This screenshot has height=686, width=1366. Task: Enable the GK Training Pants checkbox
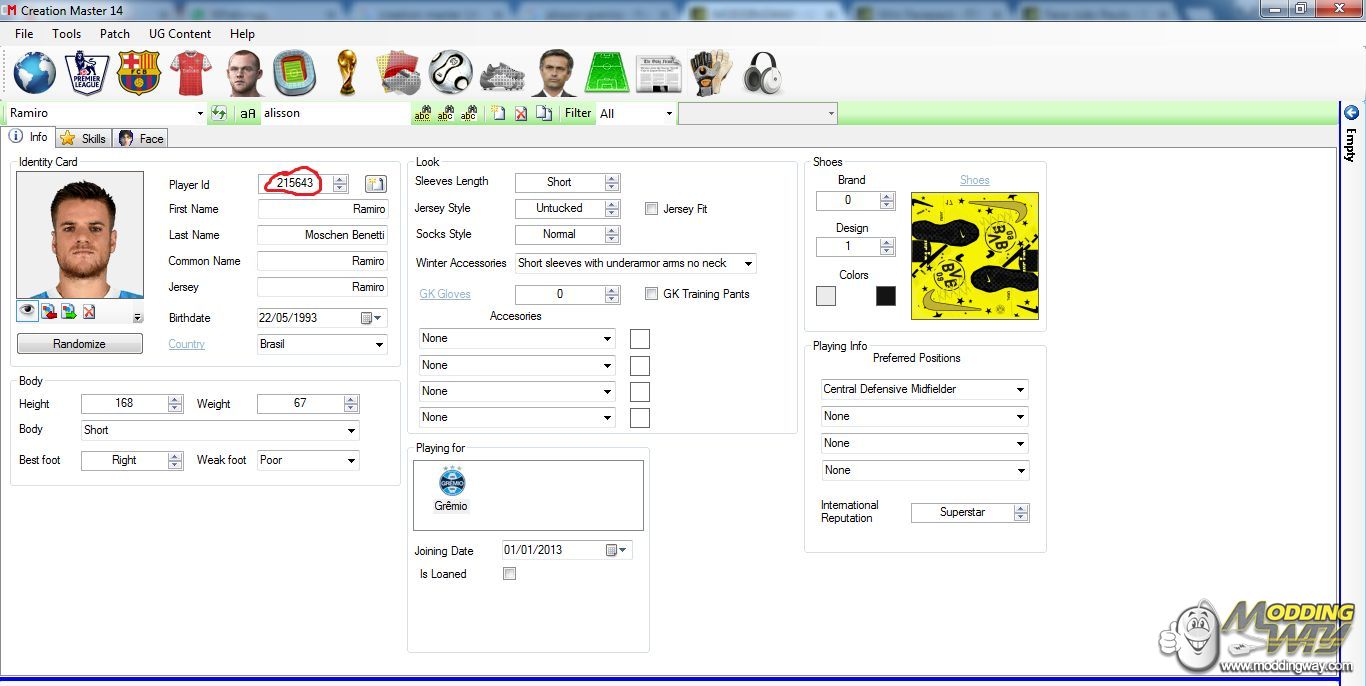[652, 294]
